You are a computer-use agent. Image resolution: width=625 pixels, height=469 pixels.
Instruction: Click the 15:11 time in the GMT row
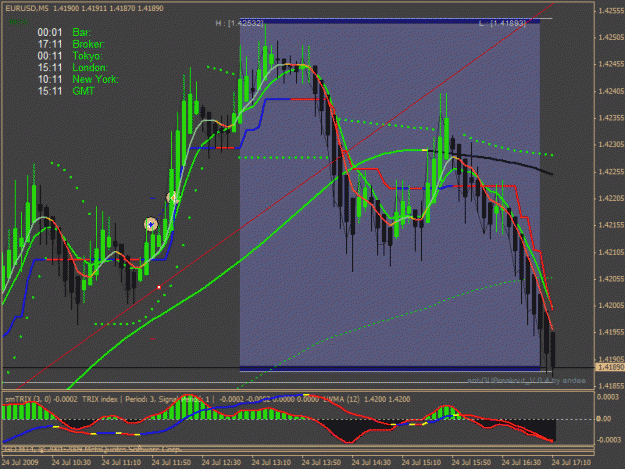[50, 91]
